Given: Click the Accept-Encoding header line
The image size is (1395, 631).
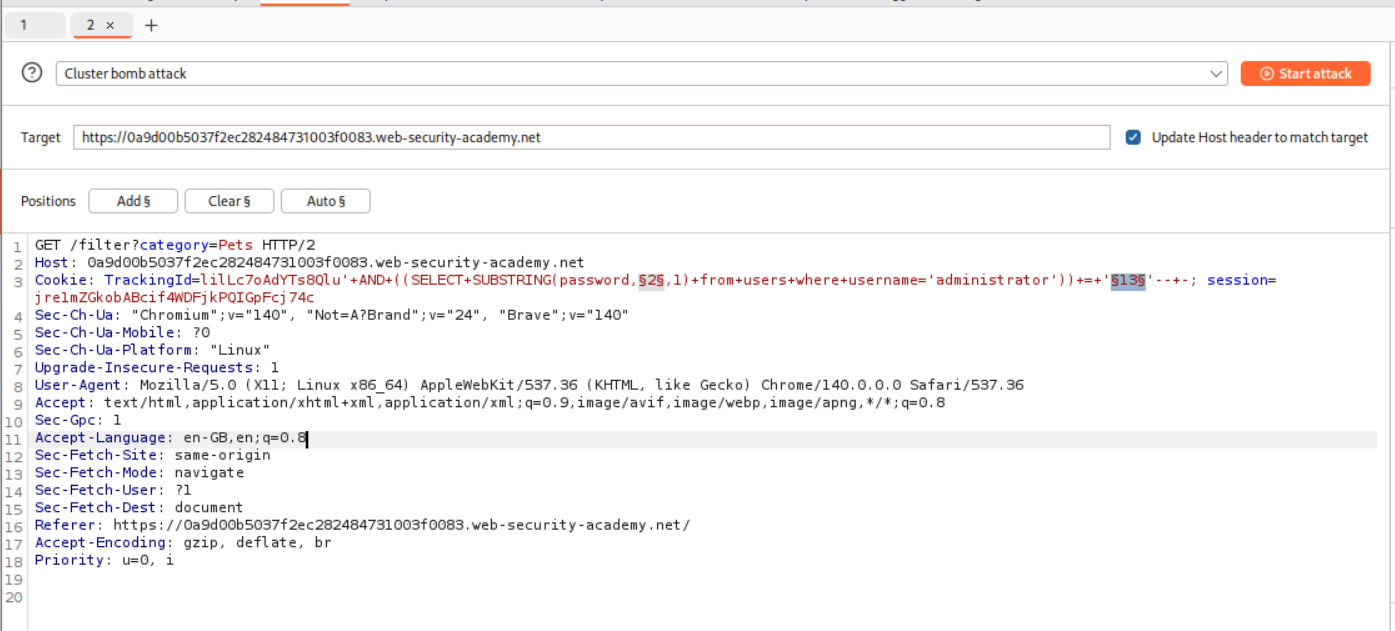Looking at the screenshot, I should 200,543.
